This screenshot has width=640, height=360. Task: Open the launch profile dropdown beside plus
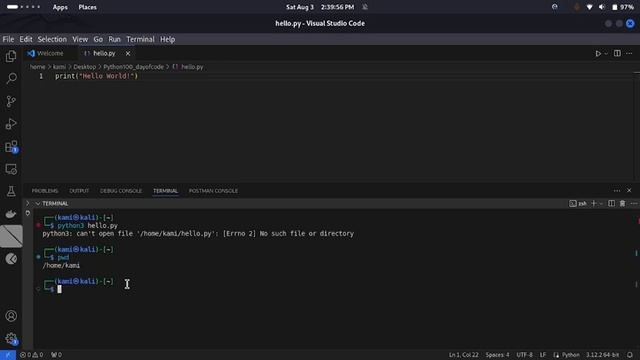601,203
